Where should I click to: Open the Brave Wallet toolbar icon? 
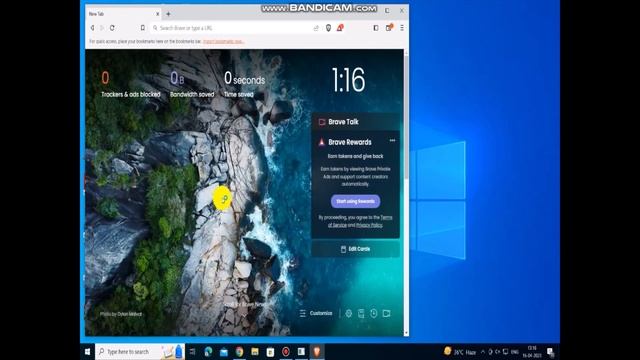[389, 28]
